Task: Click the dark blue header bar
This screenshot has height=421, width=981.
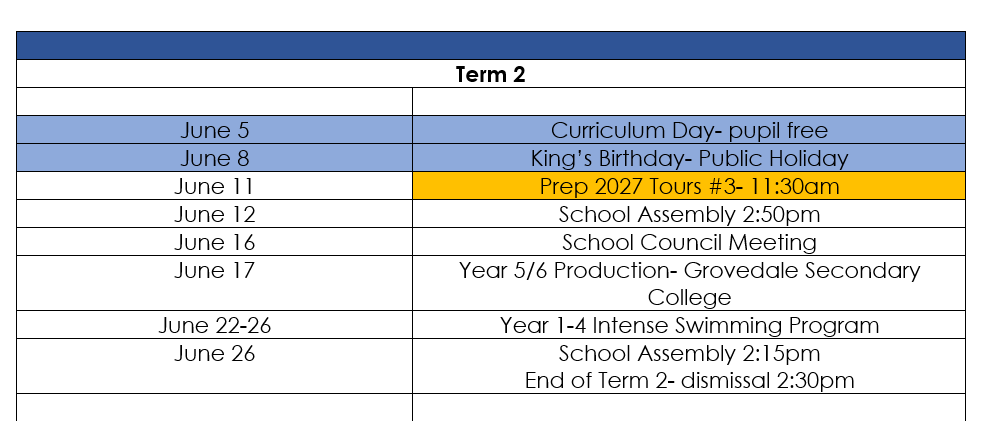Action: (490, 46)
